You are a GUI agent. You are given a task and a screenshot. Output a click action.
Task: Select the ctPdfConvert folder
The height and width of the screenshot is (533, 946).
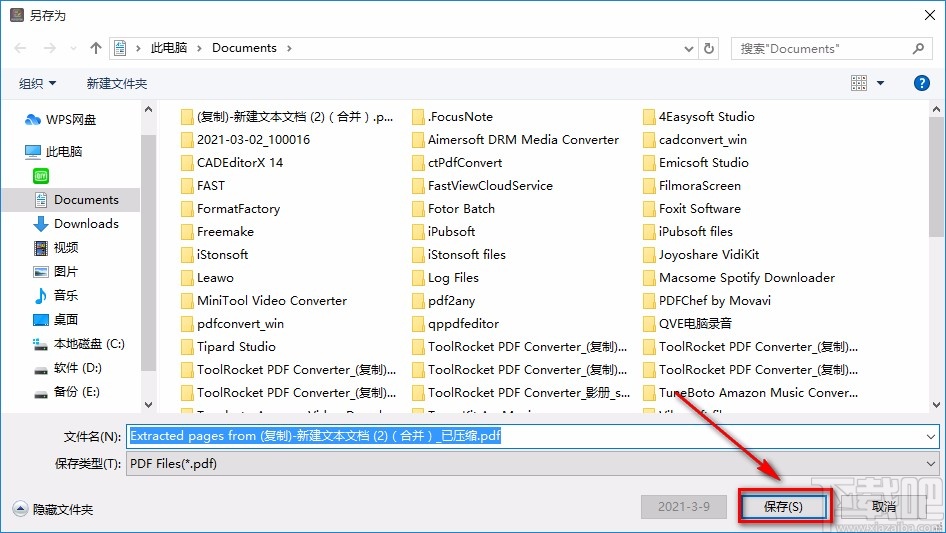(457, 163)
